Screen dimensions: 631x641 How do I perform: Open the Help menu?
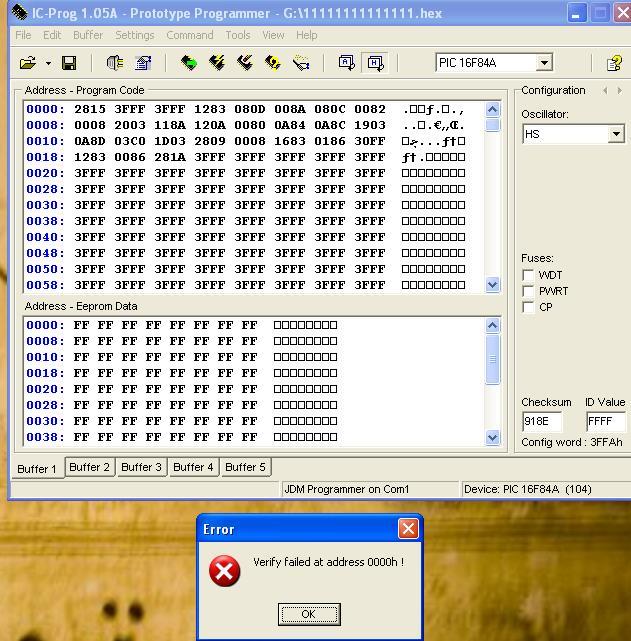click(307, 35)
